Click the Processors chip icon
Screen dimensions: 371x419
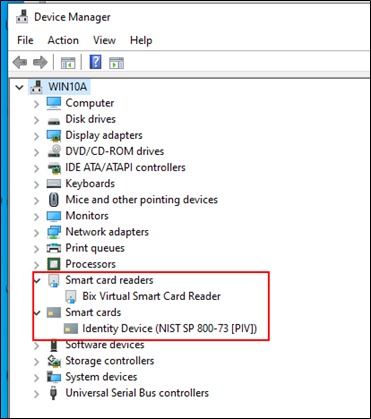pyautogui.click(x=54, y=264)
